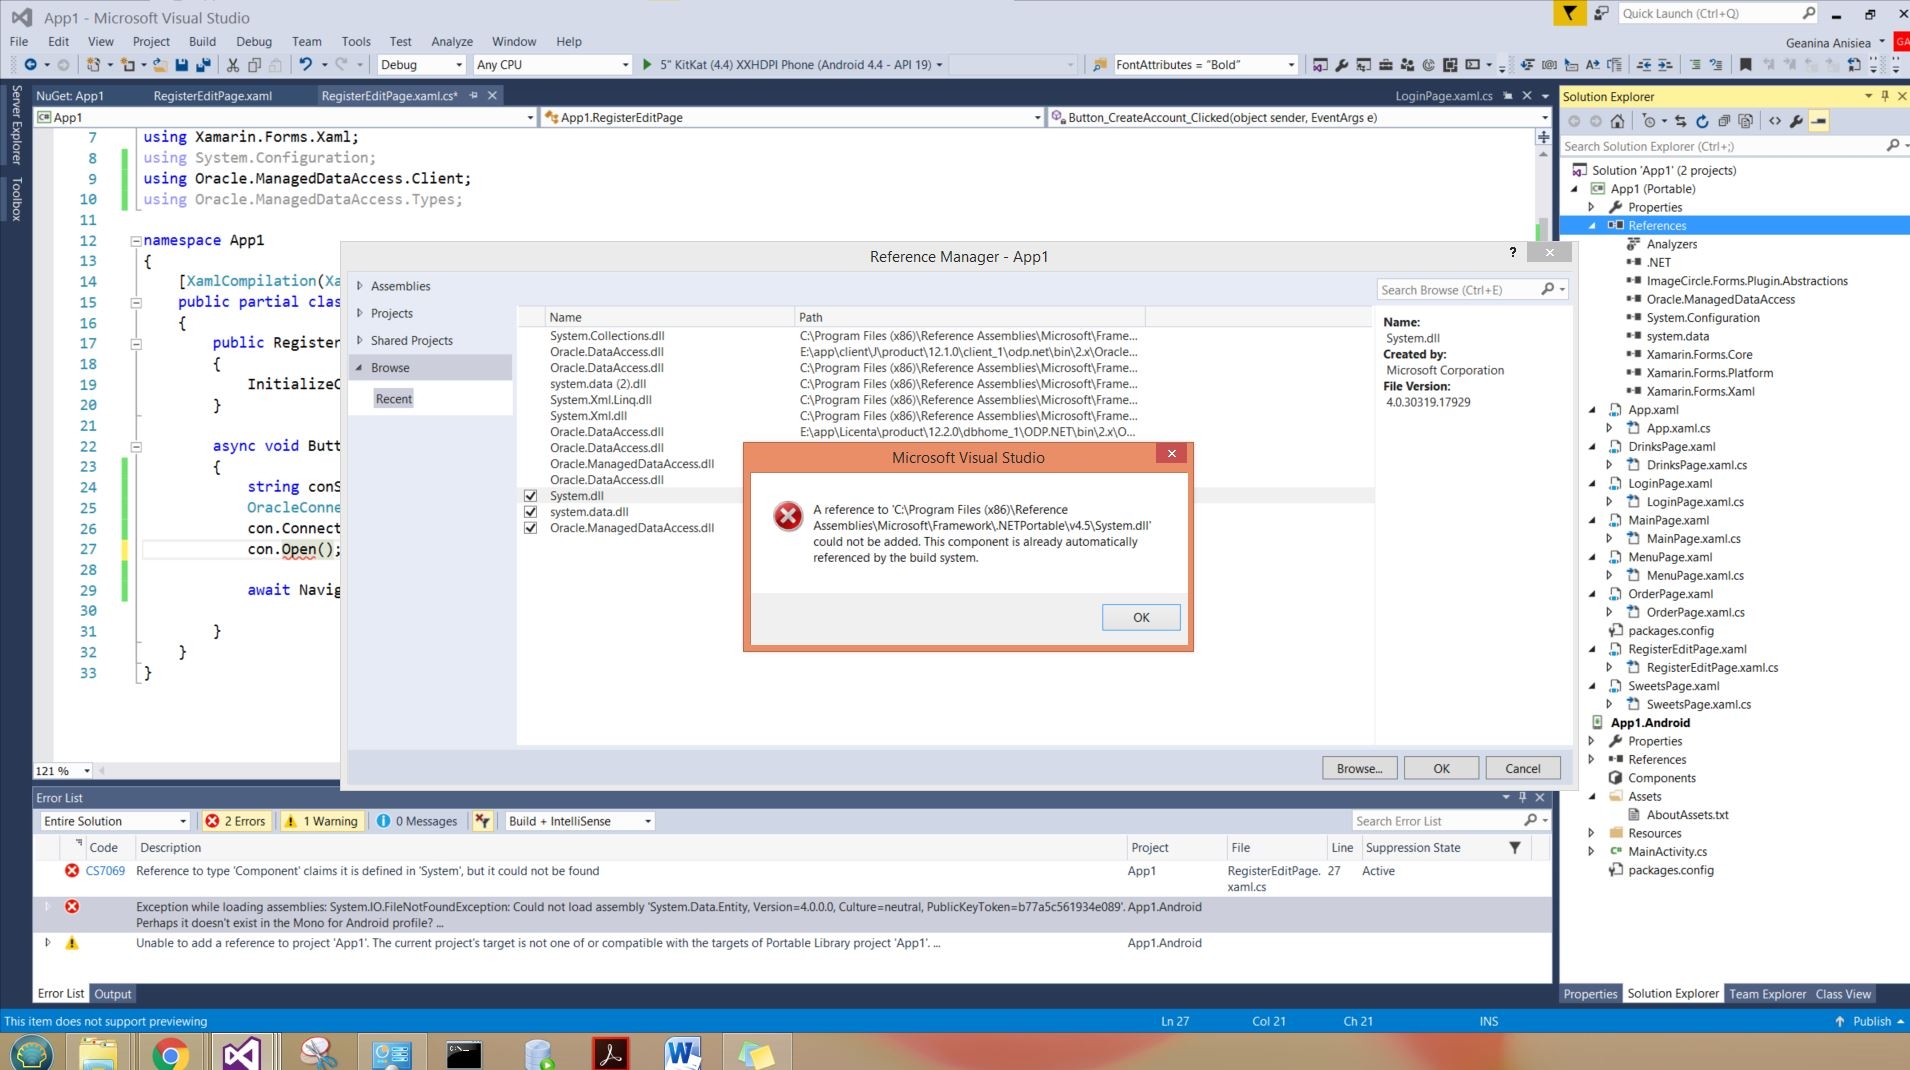
Task: Click the Save All toolbar icon
Action: (203, 65)
